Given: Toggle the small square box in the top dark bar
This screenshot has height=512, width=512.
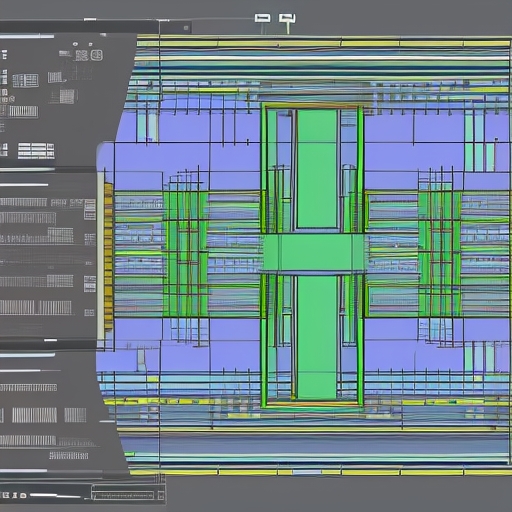Looking at the screenshot, I should (x=186, y=28).
